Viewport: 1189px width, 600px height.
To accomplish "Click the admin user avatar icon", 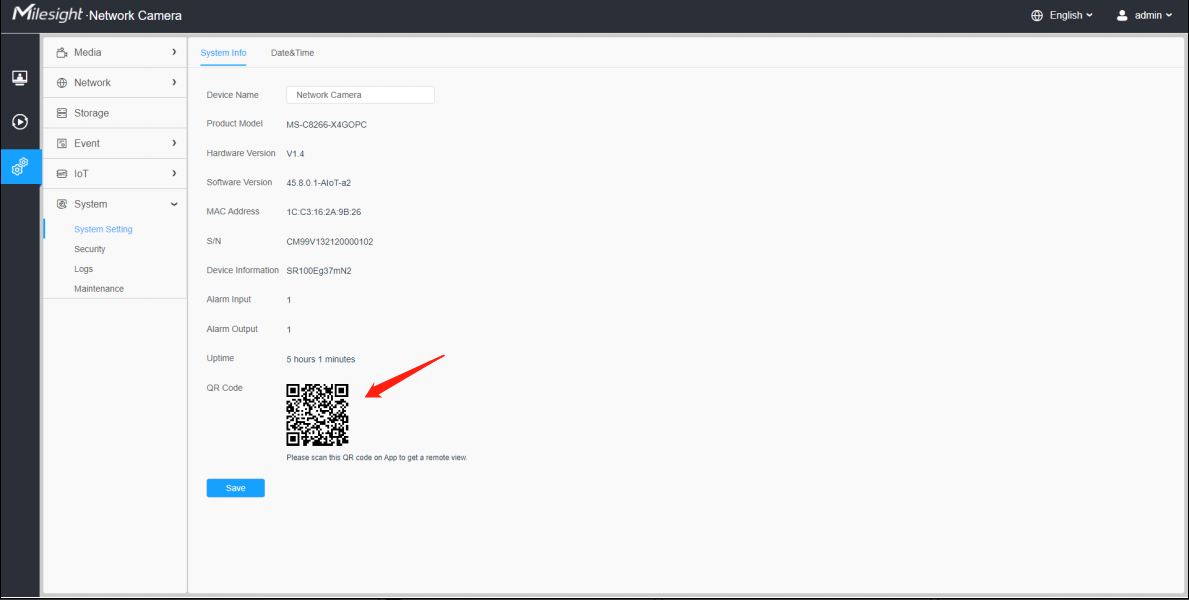I will (x=1122, y=15).
